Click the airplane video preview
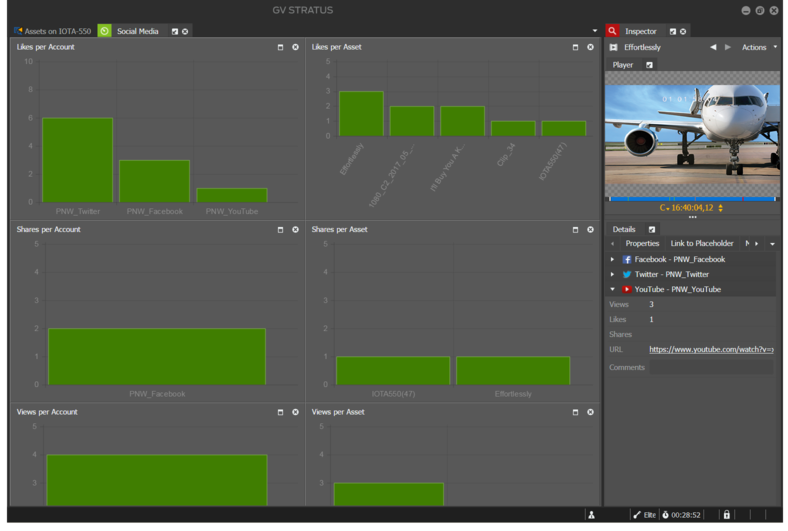 (692, 134)
